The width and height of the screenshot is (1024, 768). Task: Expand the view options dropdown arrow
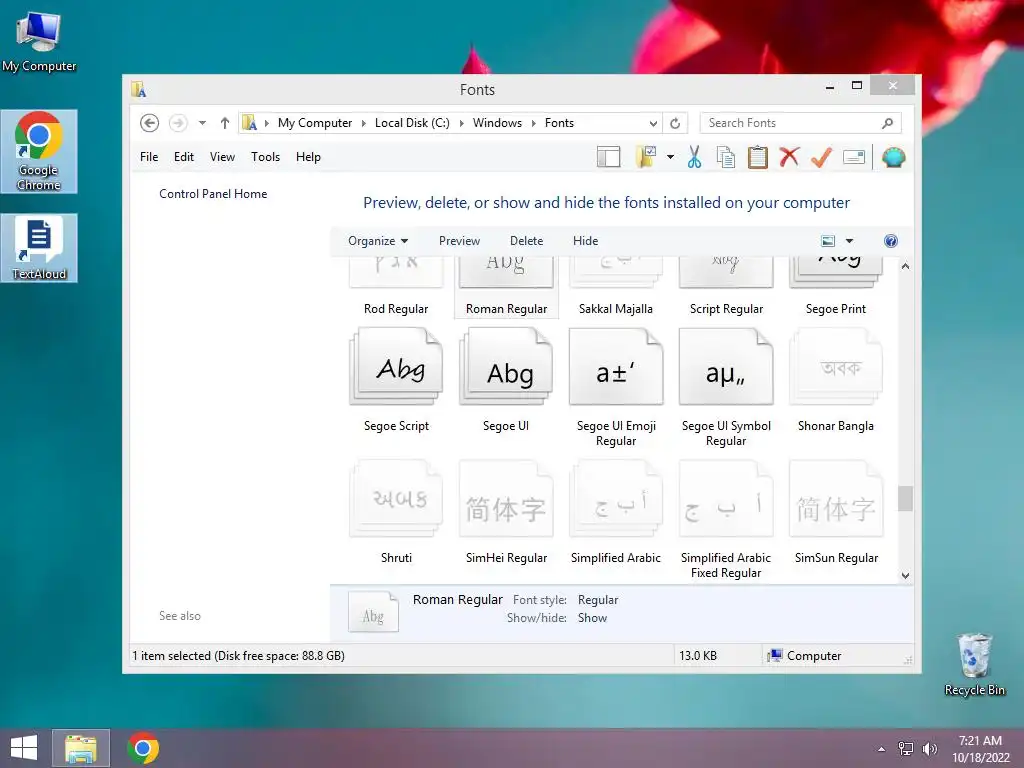click(x=849, y=241)
